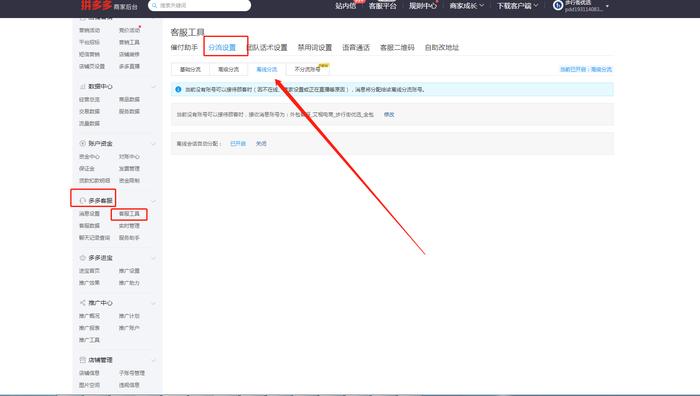This screenshot has height=396, width=700.
Task: Open 营销工具 in sidebar
Action: 129,42
